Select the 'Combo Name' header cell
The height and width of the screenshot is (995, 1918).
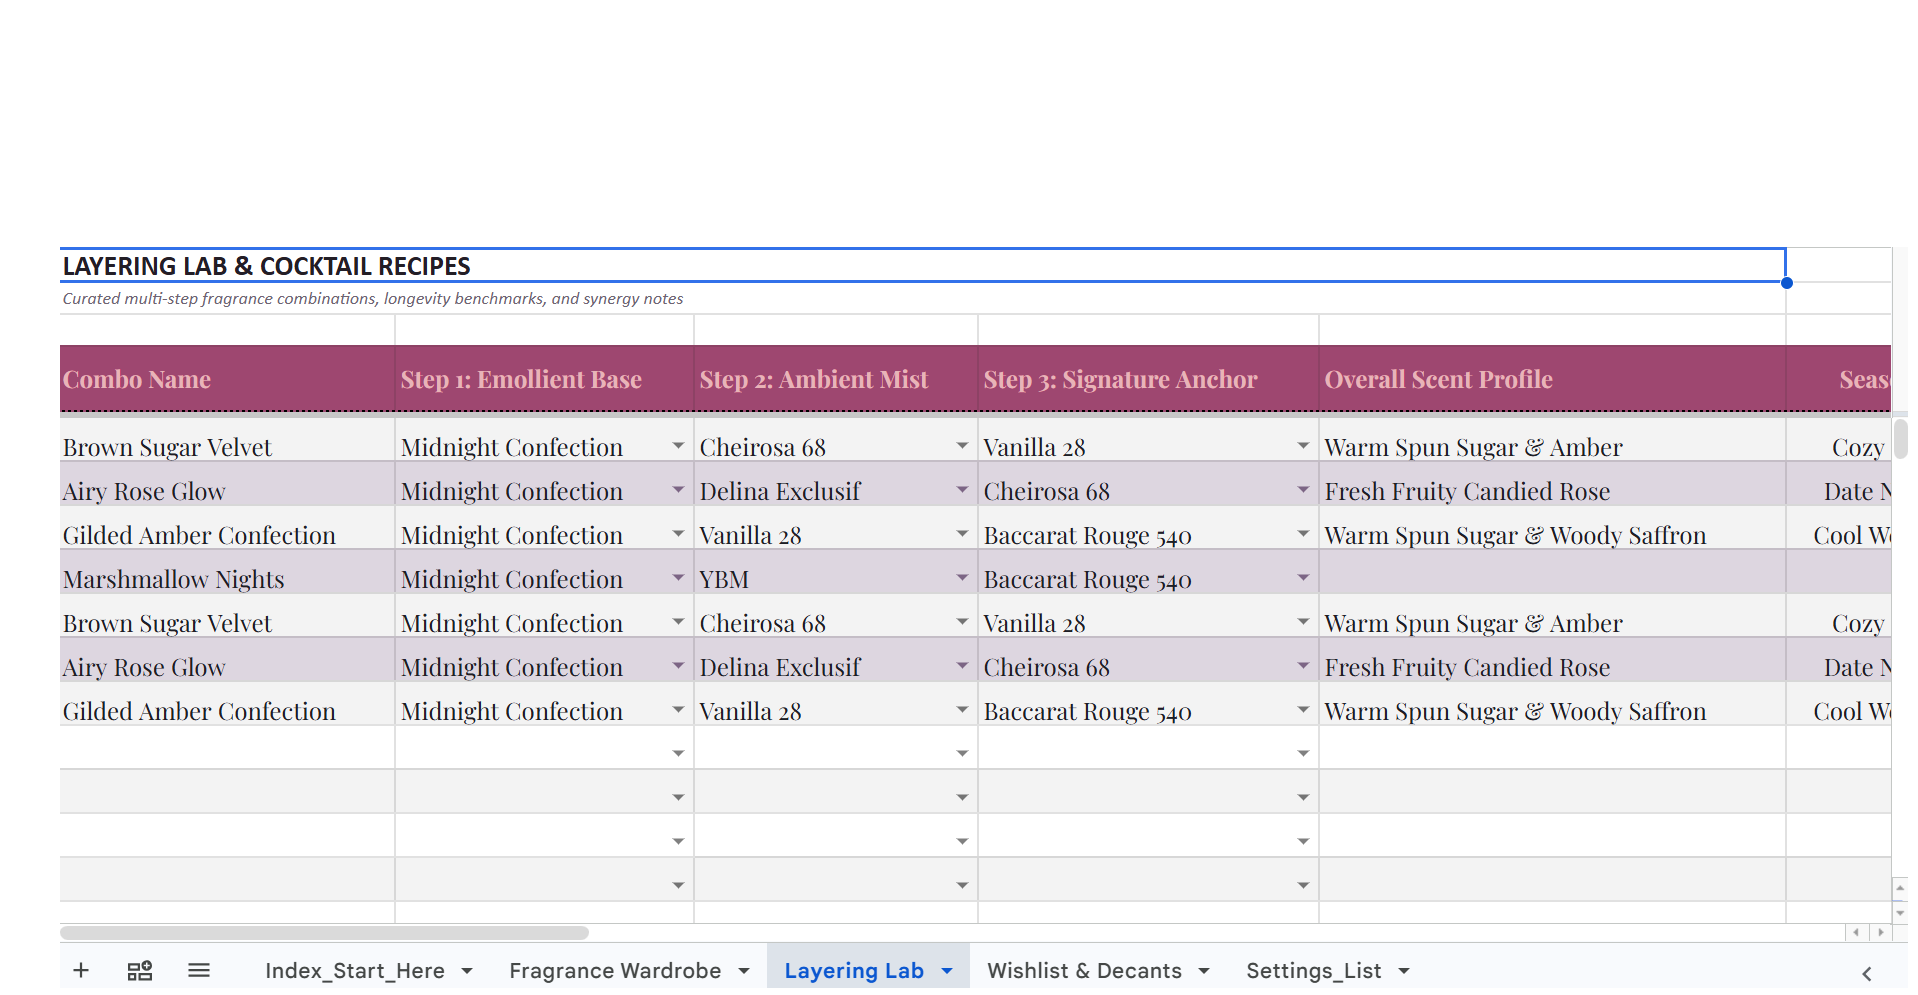227,379
